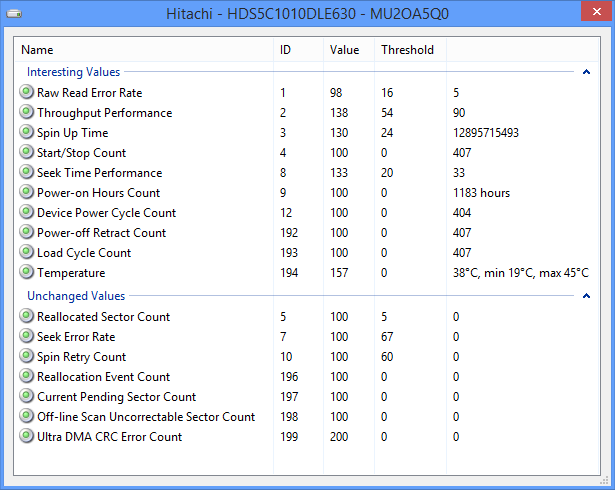This screenshot has height=490, width=615.
Task: Click the Threshold cell 60 for Spin Retry Count
Action: coord(387,357)
